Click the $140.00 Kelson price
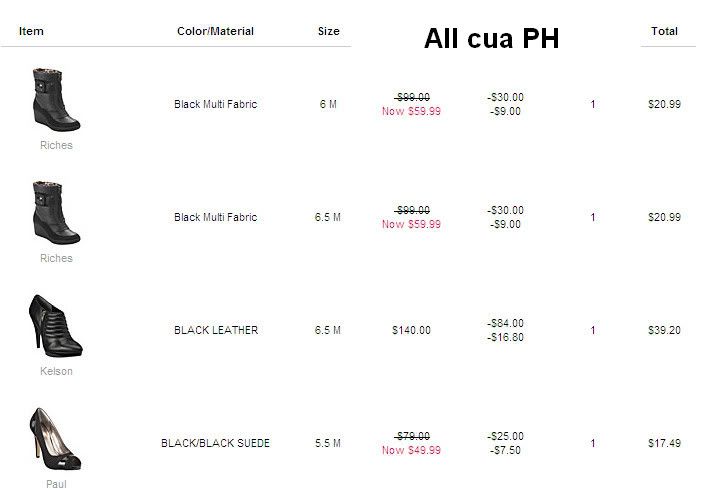Image resolution: width=721 pixels, height=493 pixels. click(x=411, y=330)
